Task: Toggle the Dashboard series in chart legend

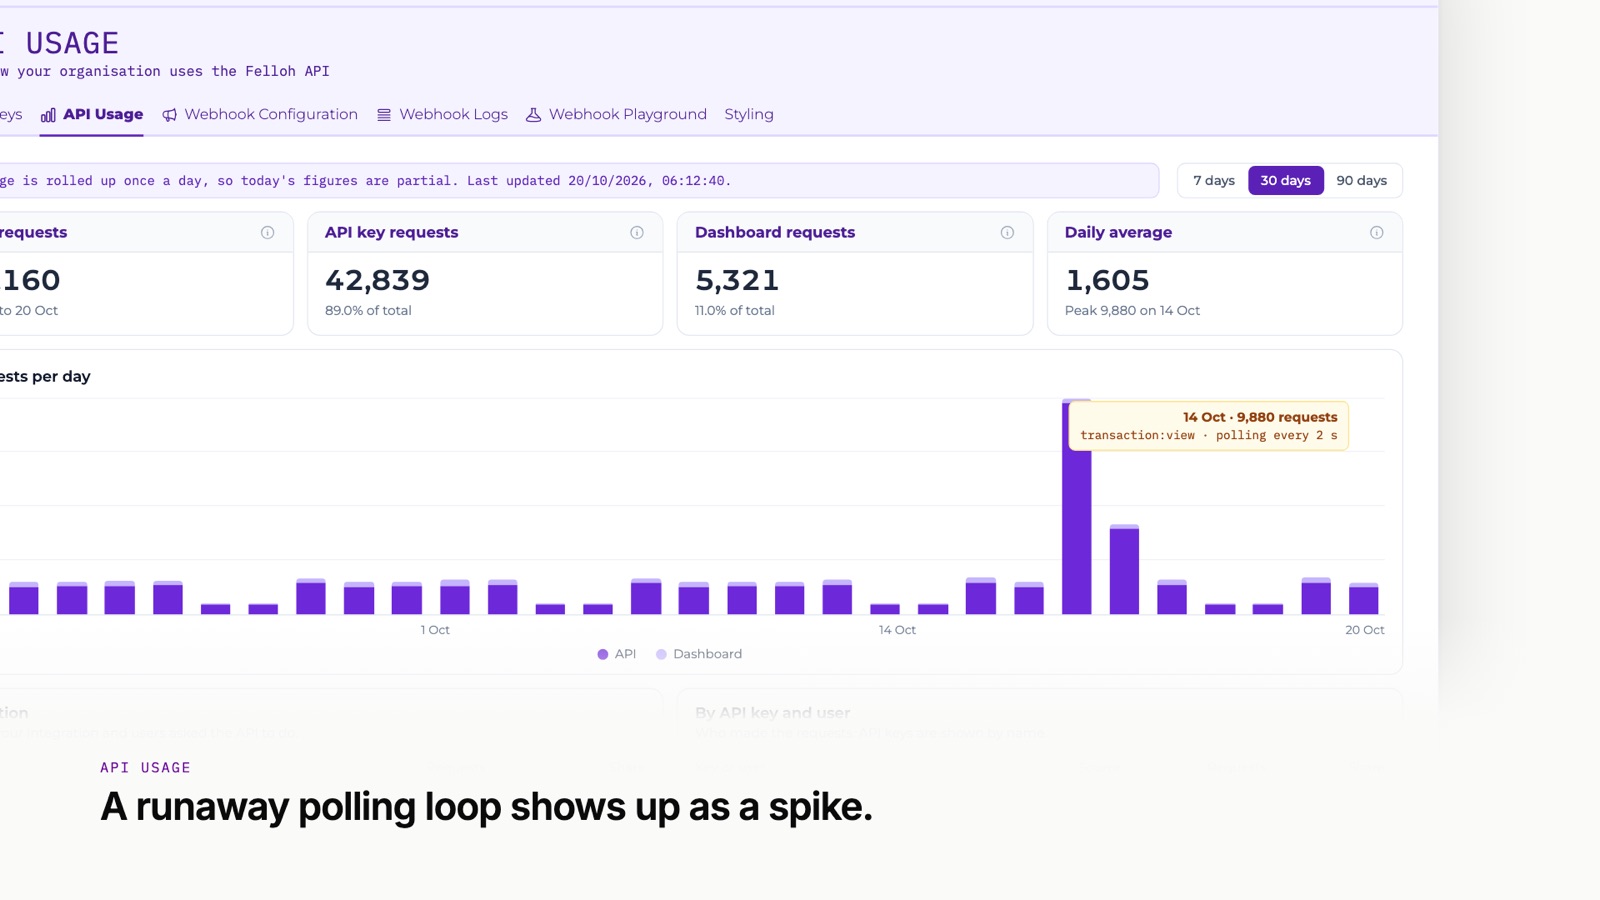Action: pyautogui.click(x=699, y=654)
